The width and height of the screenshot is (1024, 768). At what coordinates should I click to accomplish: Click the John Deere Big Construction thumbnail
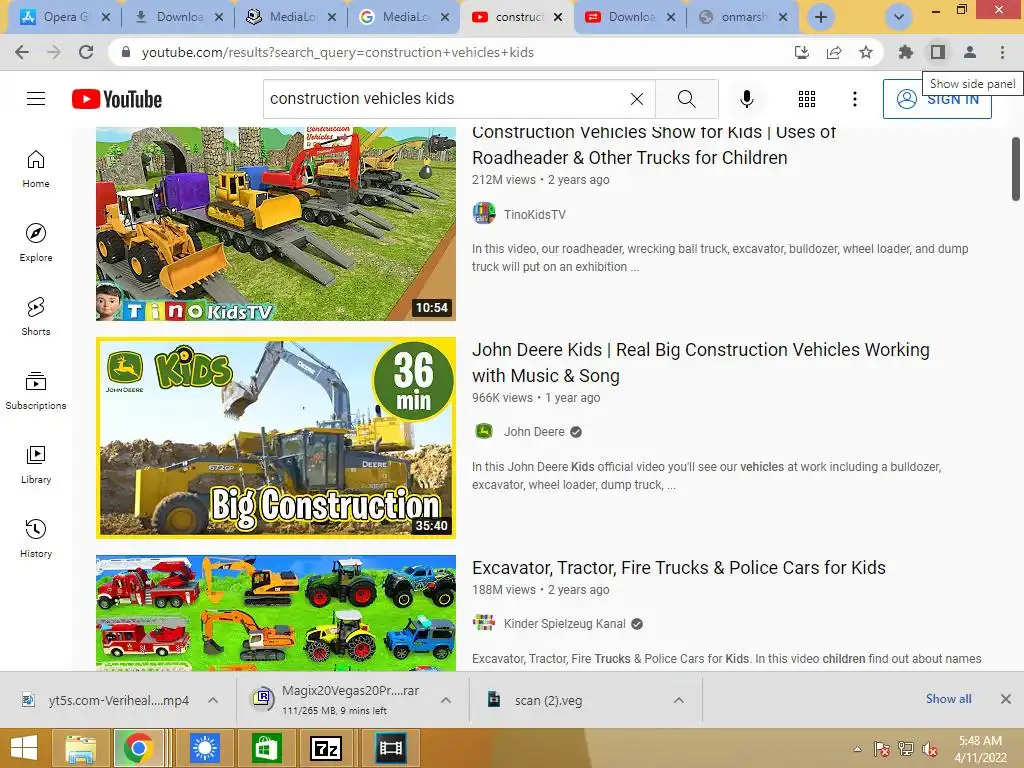pyautogui.click(x=276, y=438)
